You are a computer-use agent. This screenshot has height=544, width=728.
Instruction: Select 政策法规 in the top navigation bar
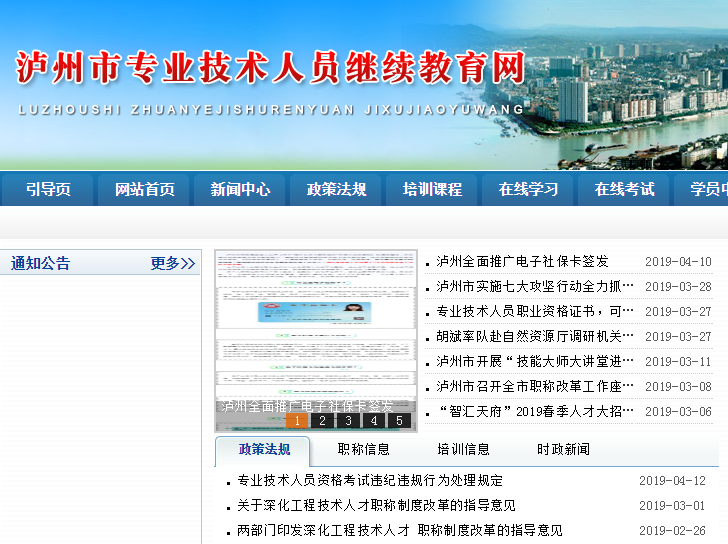click(336, 189)
